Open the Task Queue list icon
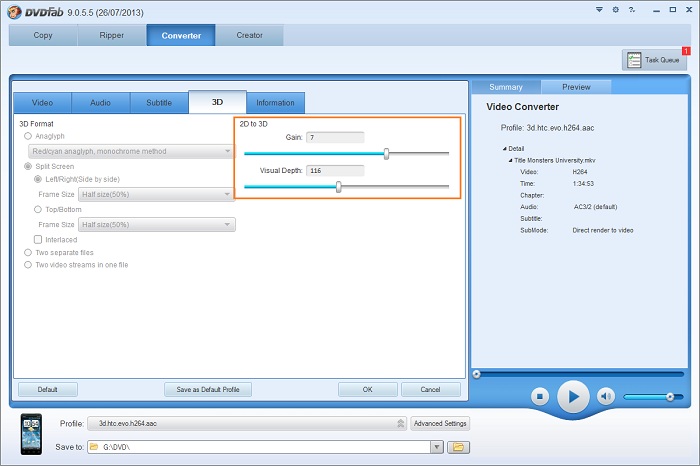Viewport: 700px width, 466px height. pos(633,60)
